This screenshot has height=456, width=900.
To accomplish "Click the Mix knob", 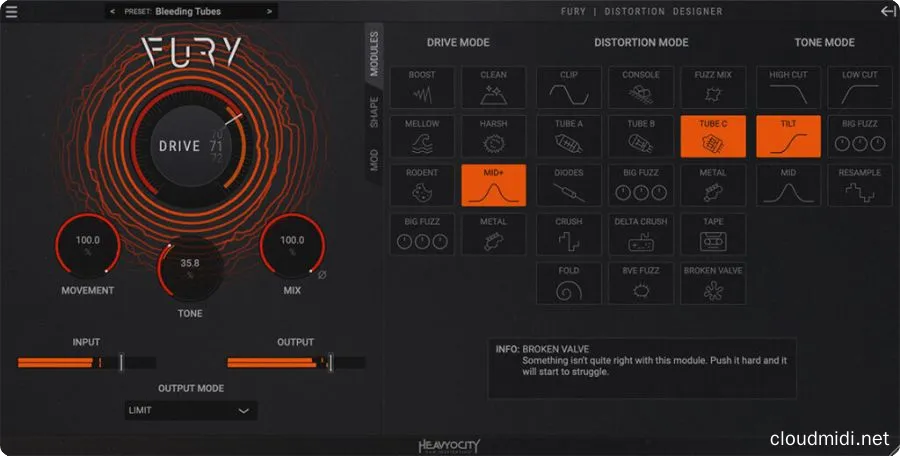I will (292, 245).
